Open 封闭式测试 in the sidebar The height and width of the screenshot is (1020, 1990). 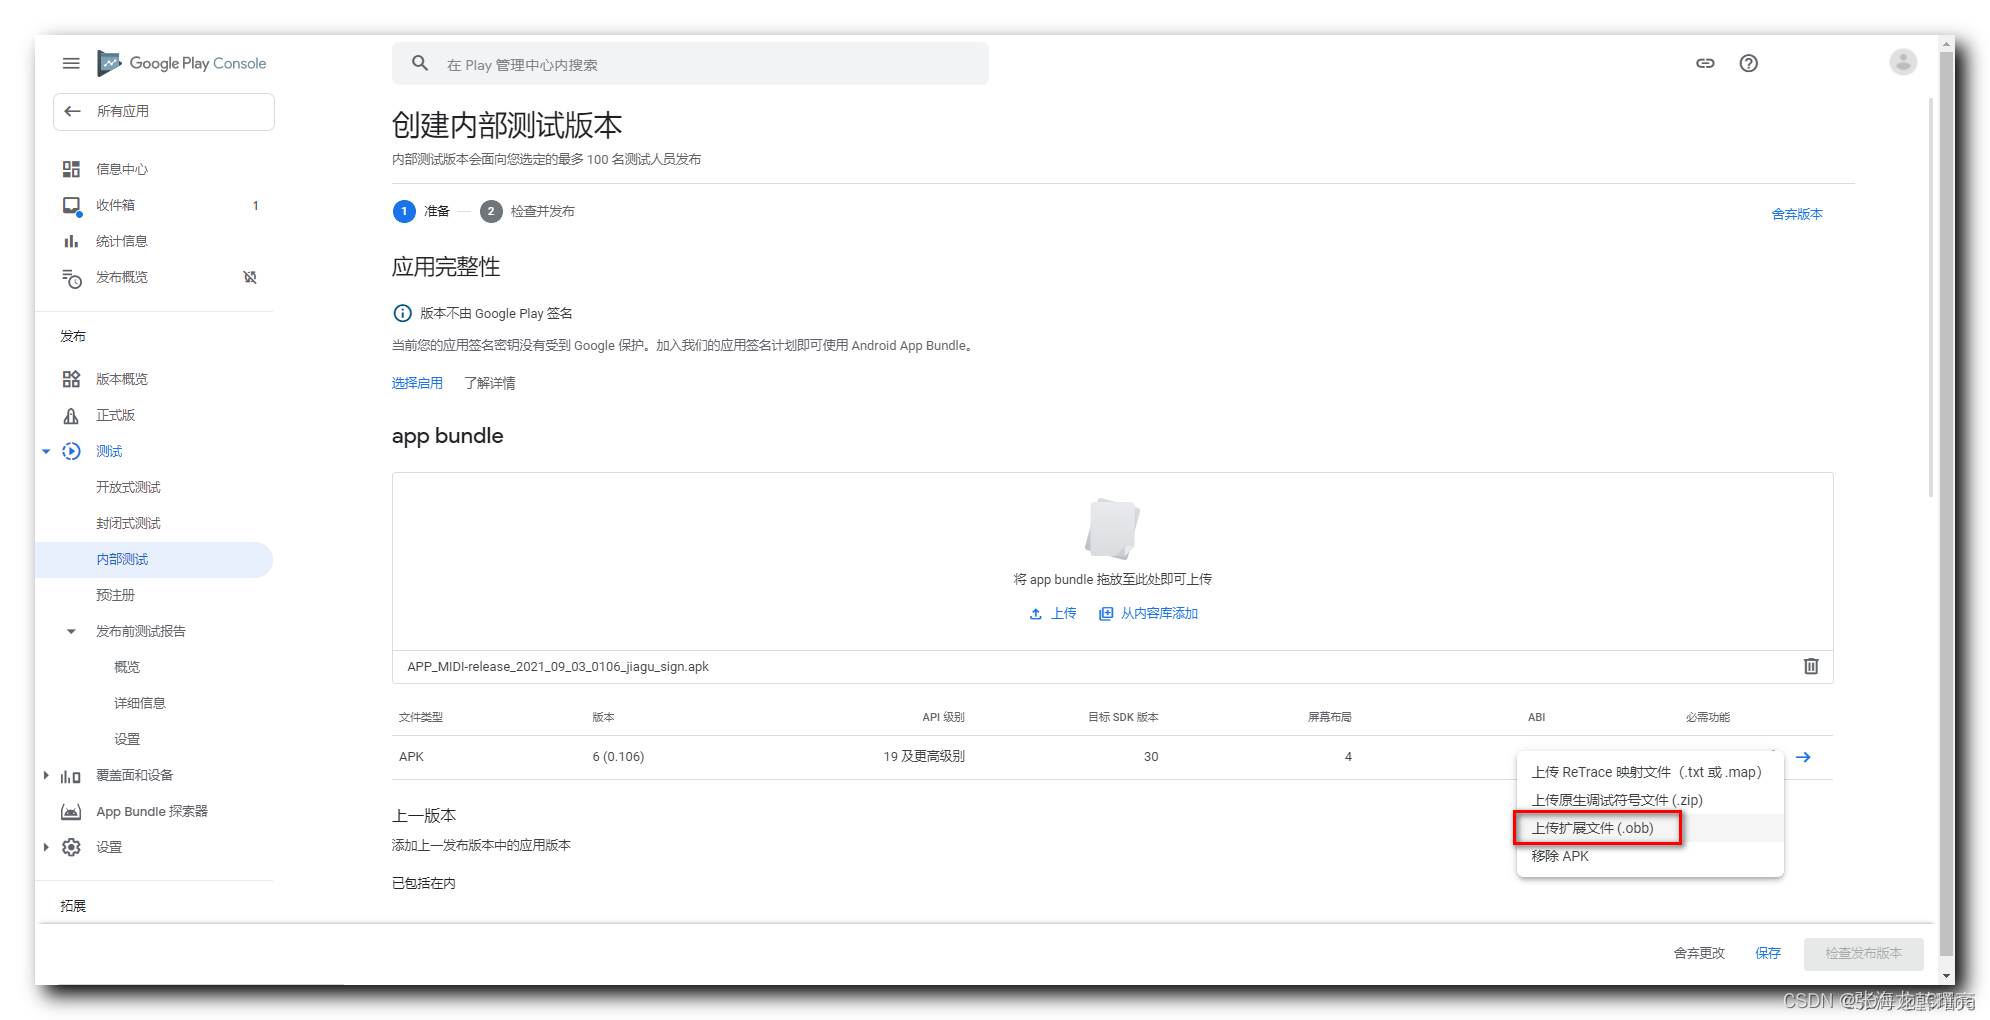click(128, 523)
